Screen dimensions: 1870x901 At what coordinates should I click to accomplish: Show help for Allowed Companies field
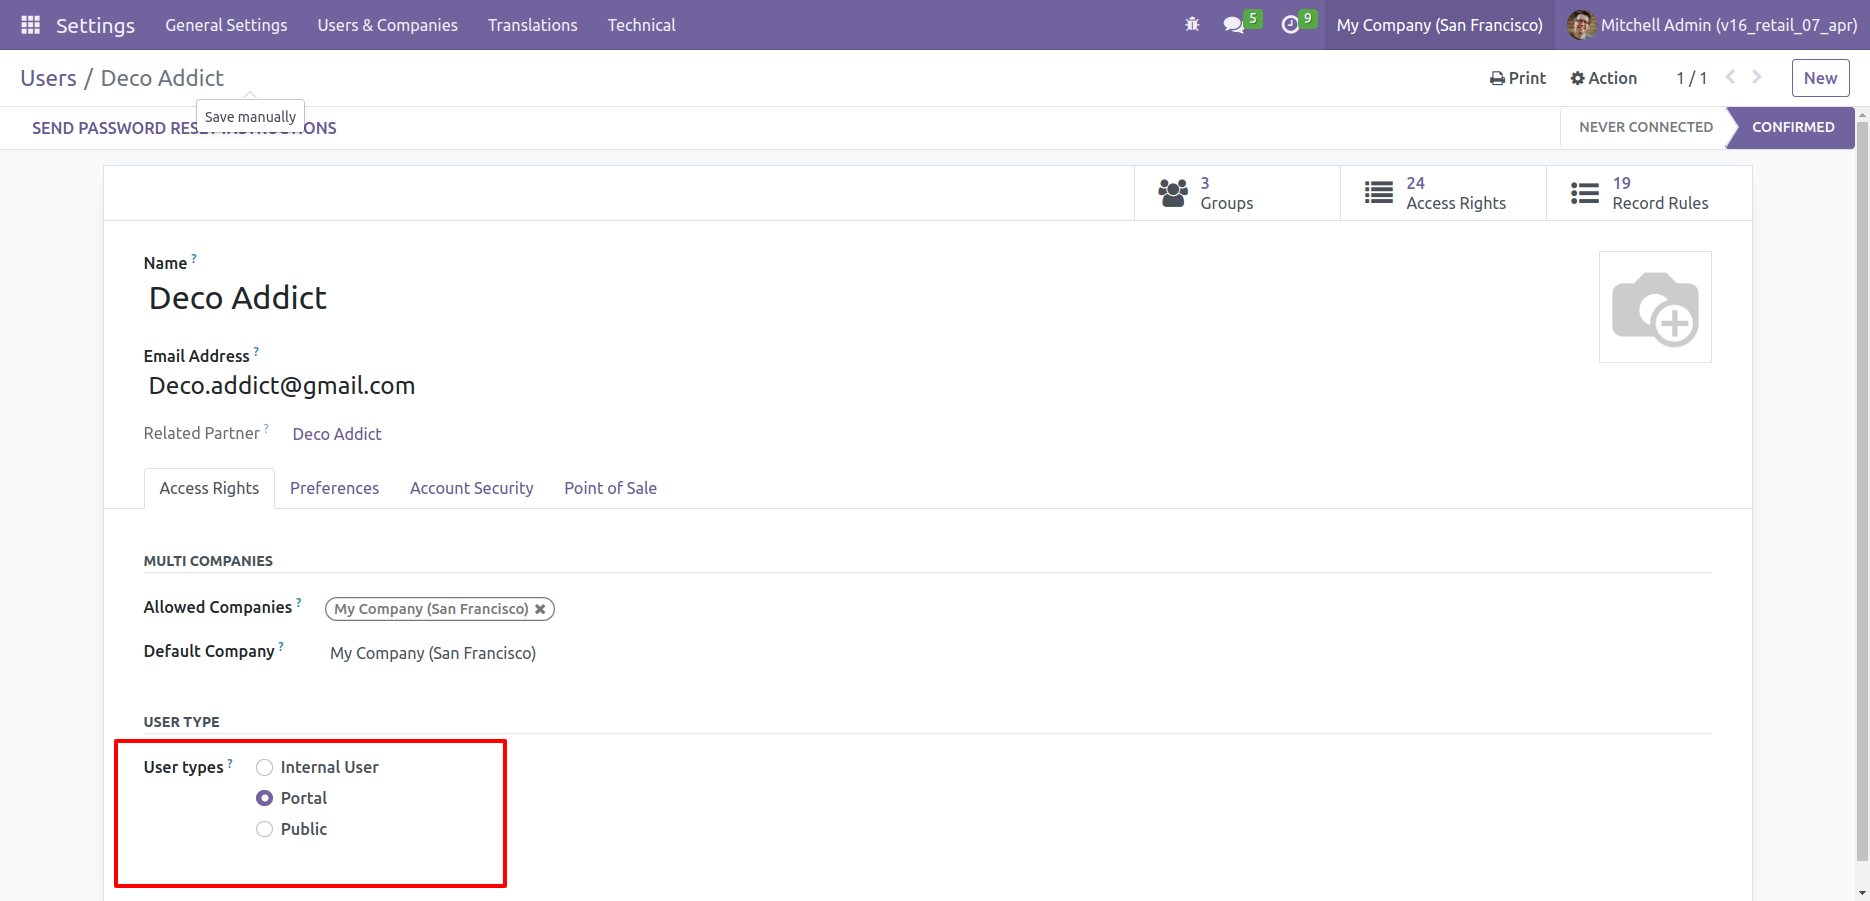coord(298,602)
